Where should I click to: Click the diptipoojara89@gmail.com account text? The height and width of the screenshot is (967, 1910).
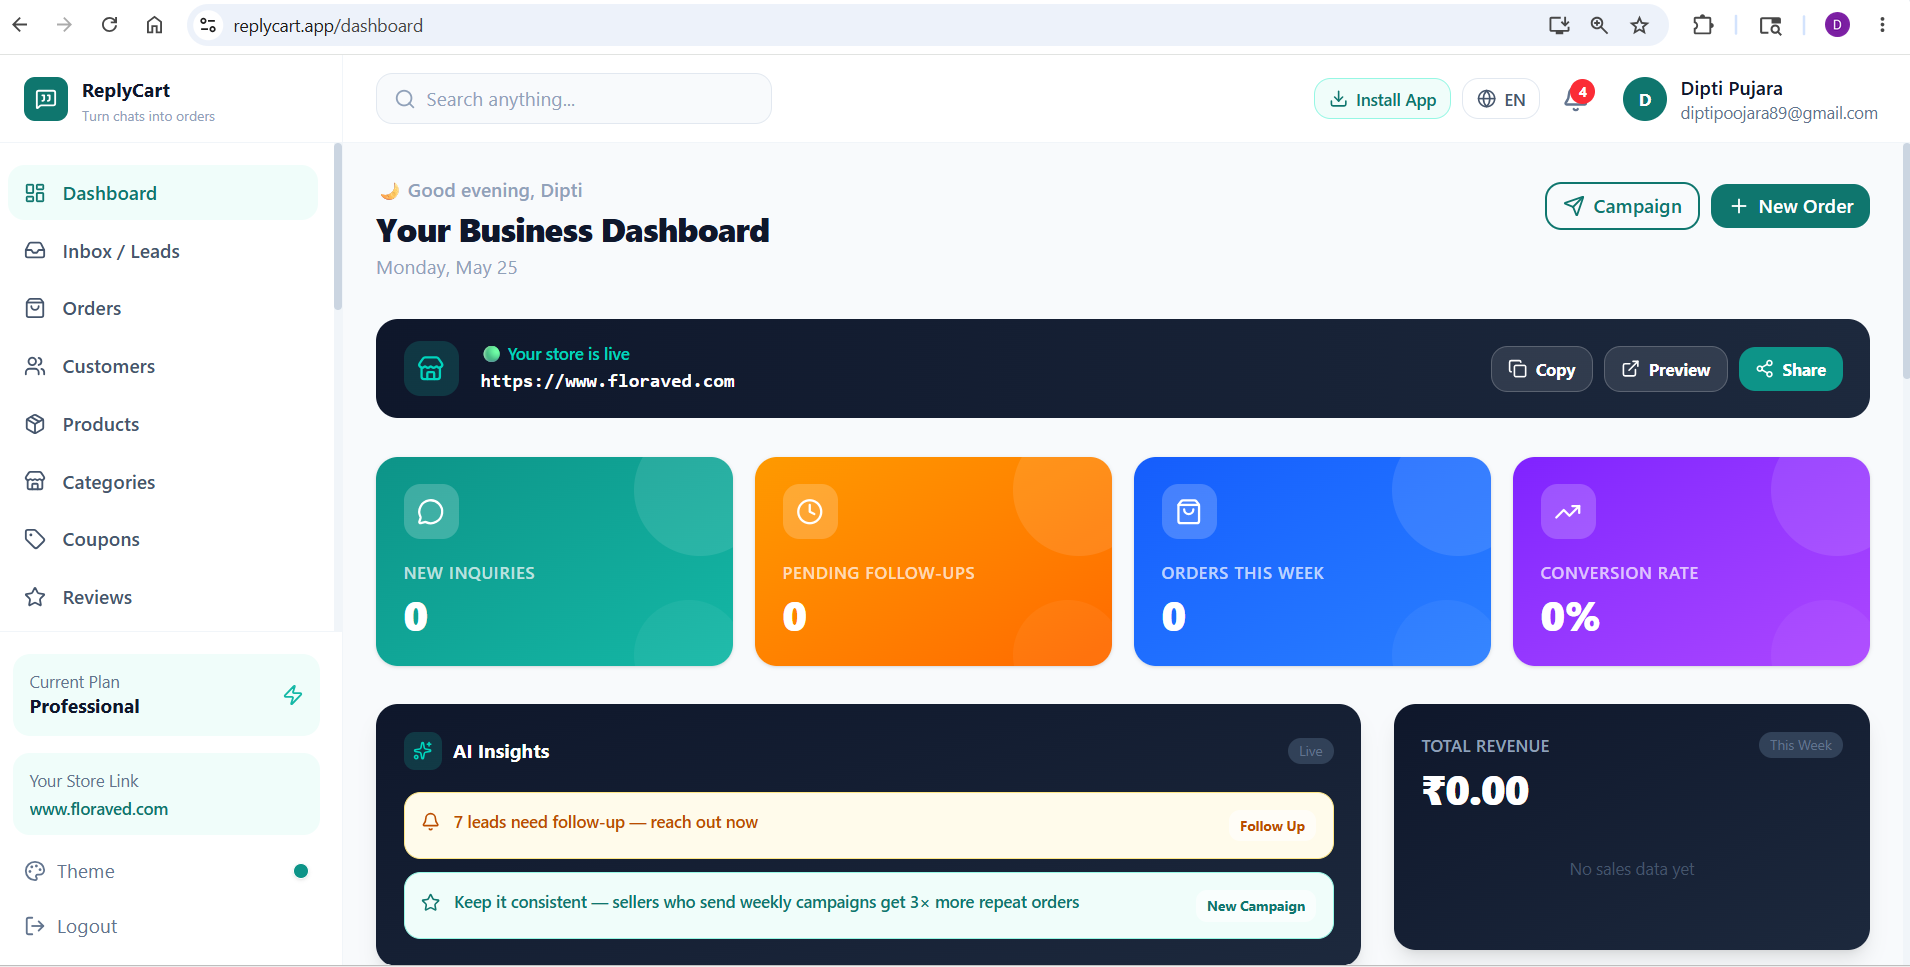1779,113
